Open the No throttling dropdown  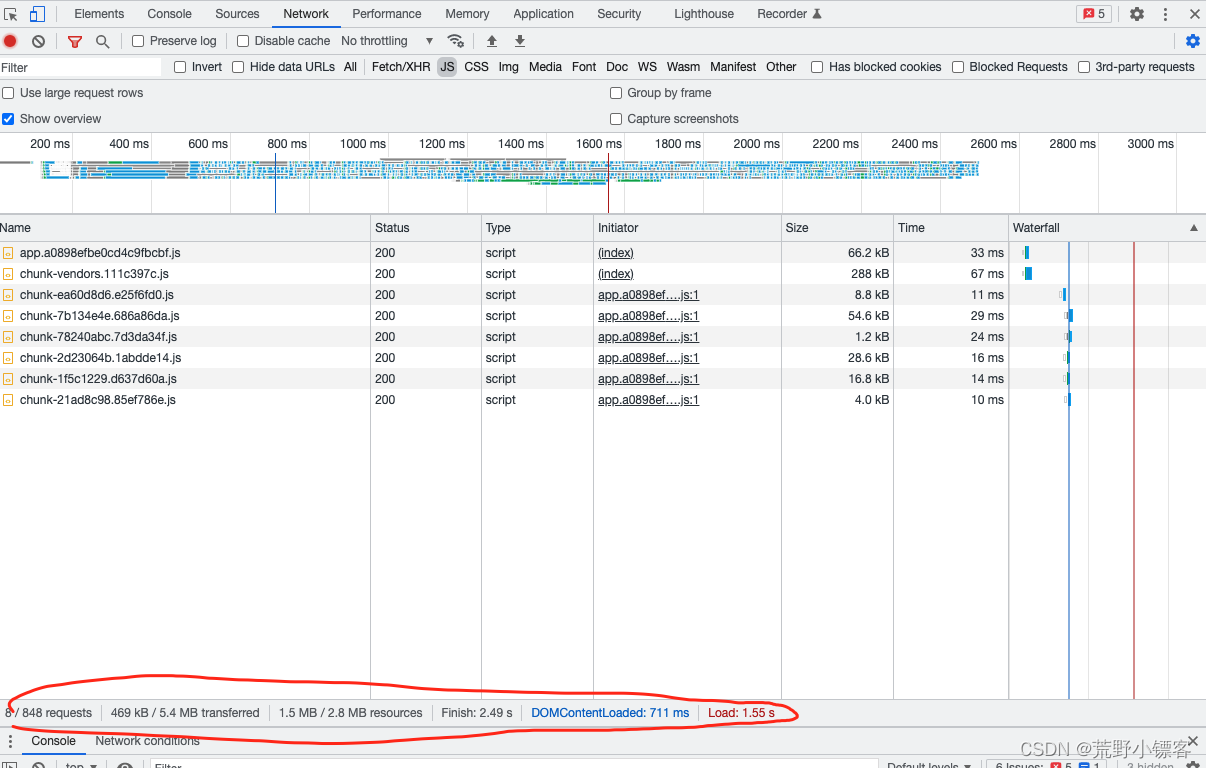[387, 41]
